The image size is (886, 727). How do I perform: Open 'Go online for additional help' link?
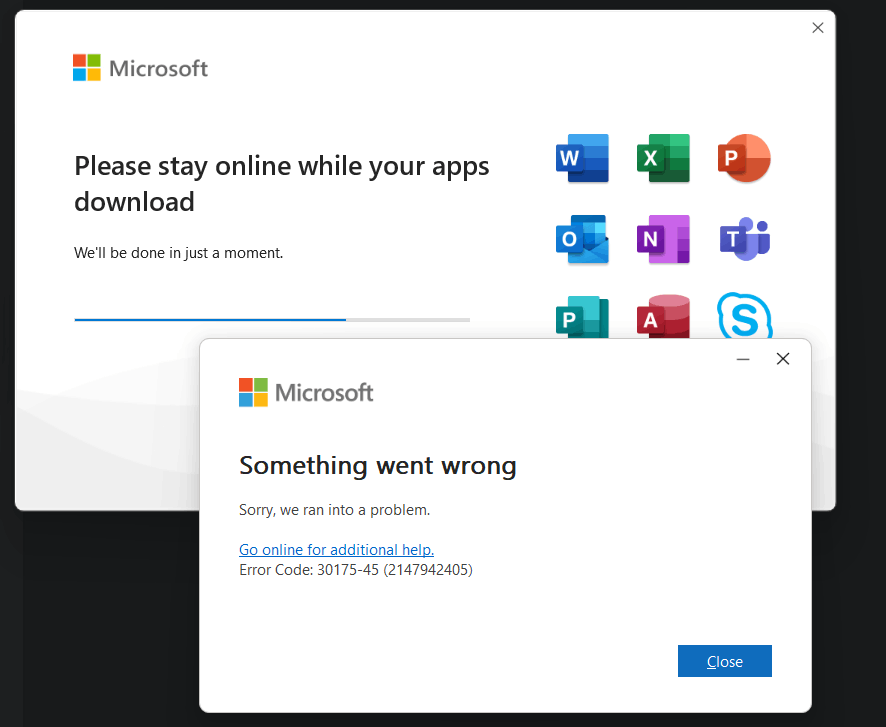tap(336, 550)
